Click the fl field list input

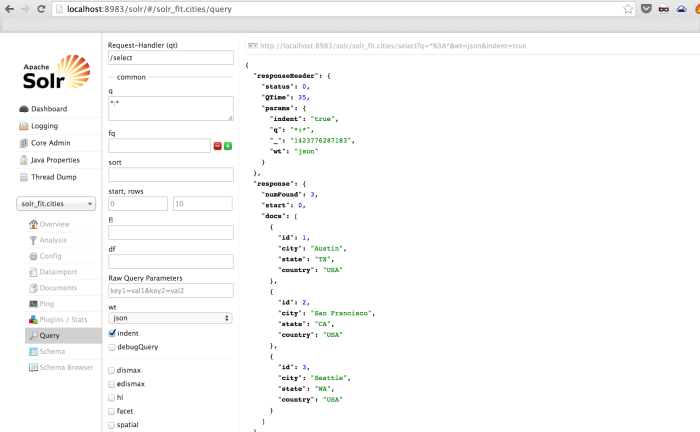[171, 233]
